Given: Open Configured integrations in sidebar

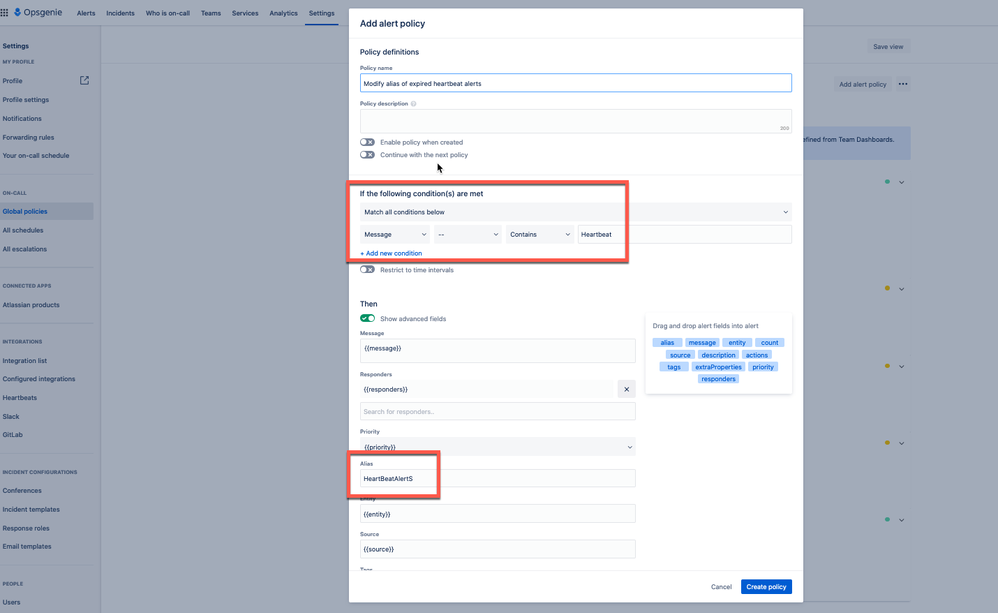Looking at the screenshot, I should coord(39,379).
